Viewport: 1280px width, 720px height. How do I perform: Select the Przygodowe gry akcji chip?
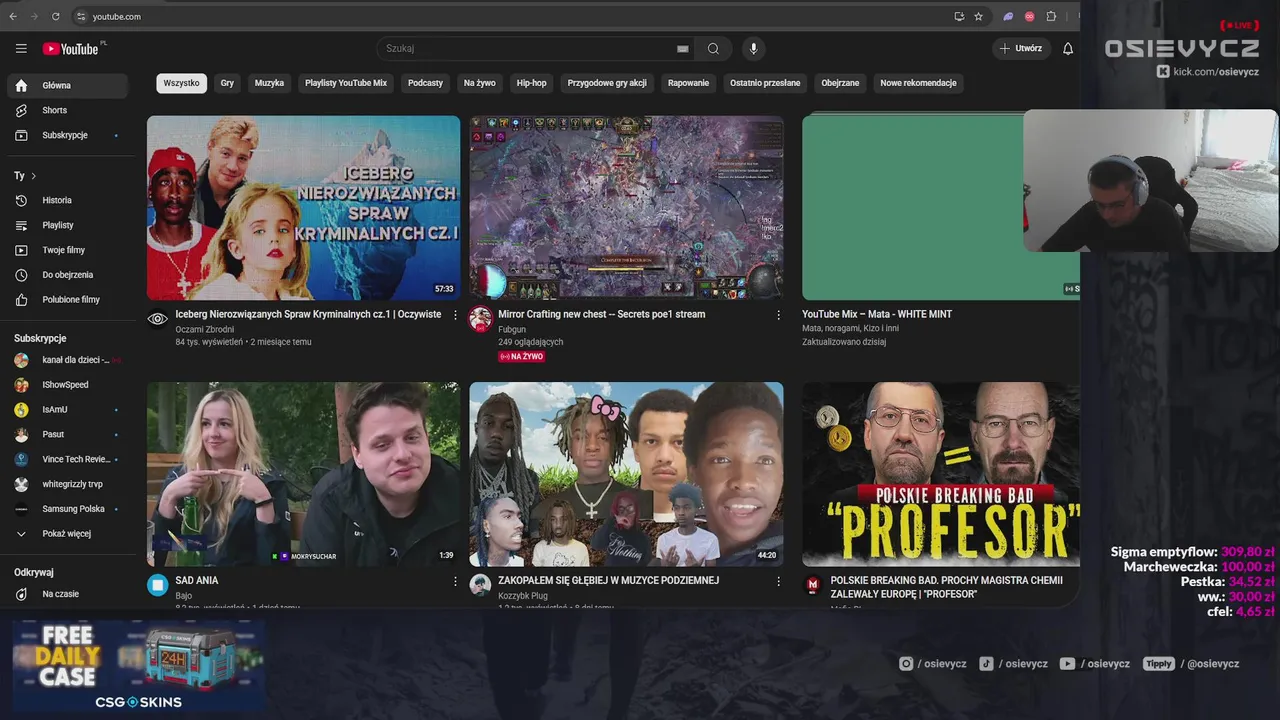[607, 83]
